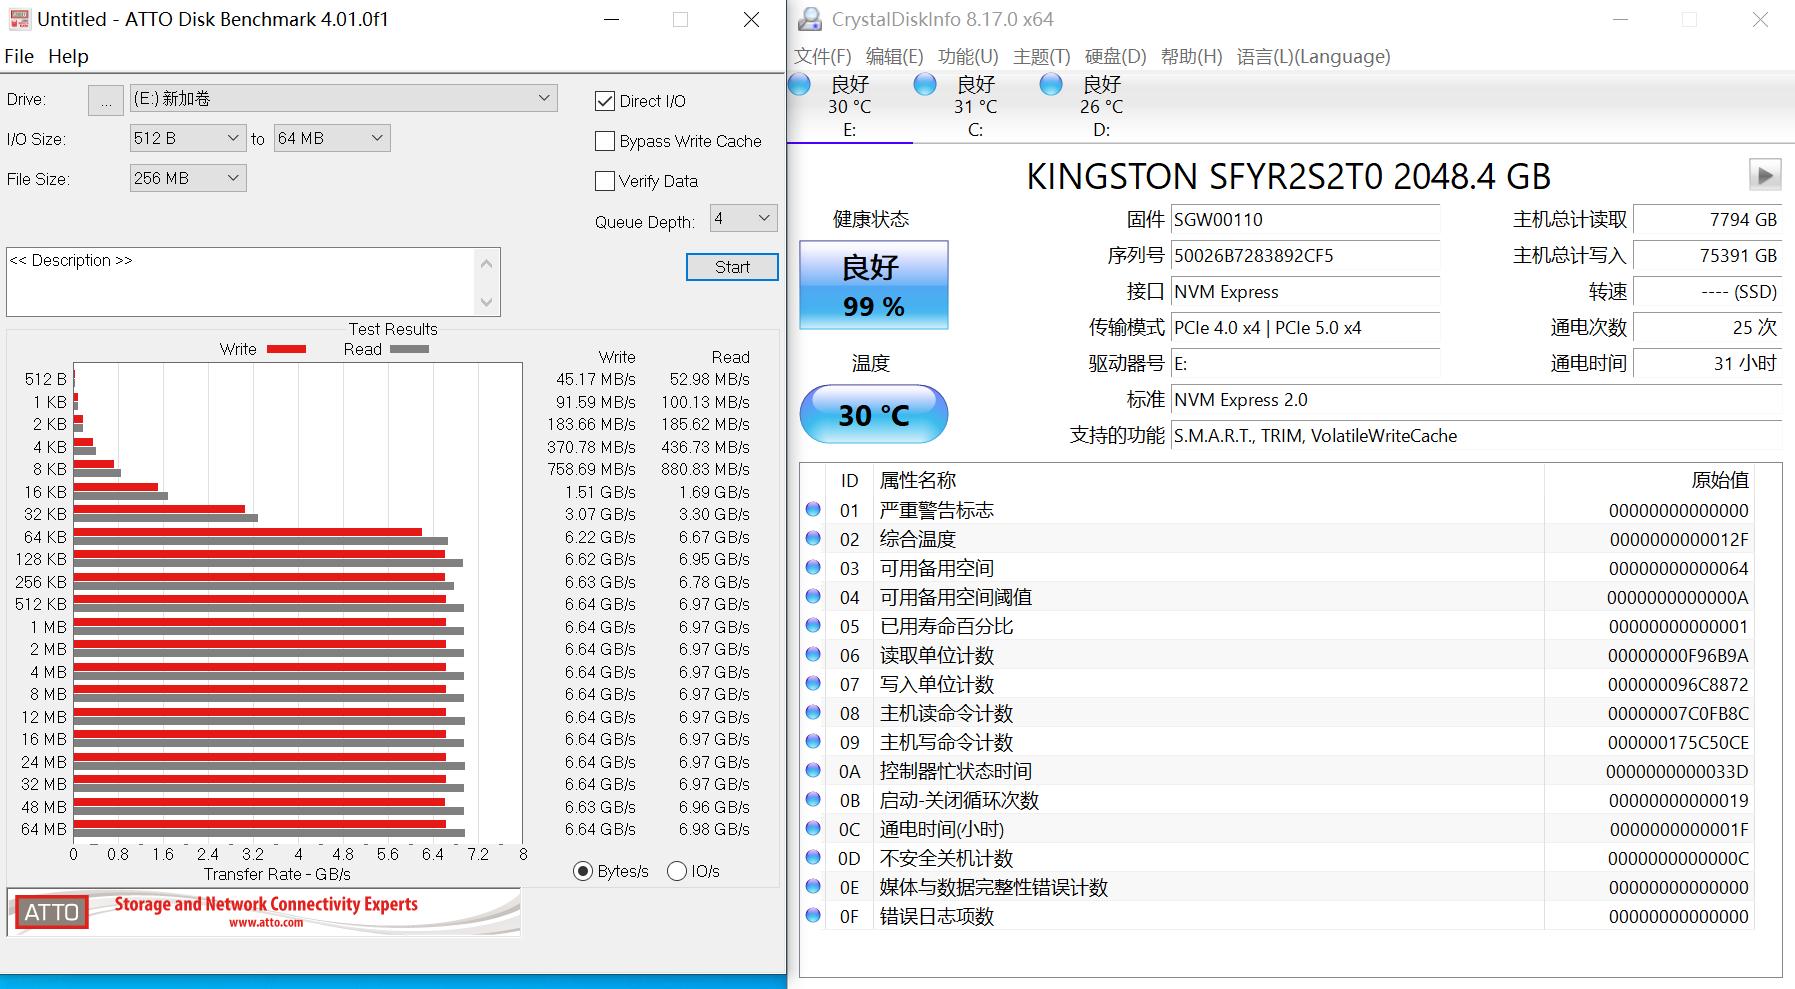Open the minimum I/O Size dropdown
The height and width of the screenshot is (989, 1795).
click(x=188, y=138)
